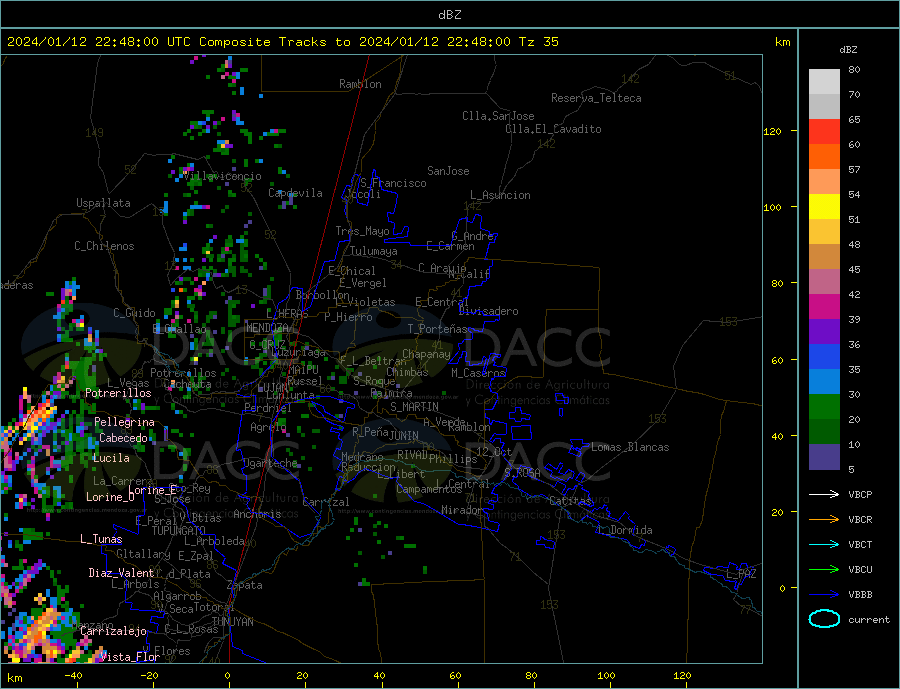Click the 120 km tick on vertical axis
The width and height of the screenshot is (900, 689).
(x=773, y=131)
